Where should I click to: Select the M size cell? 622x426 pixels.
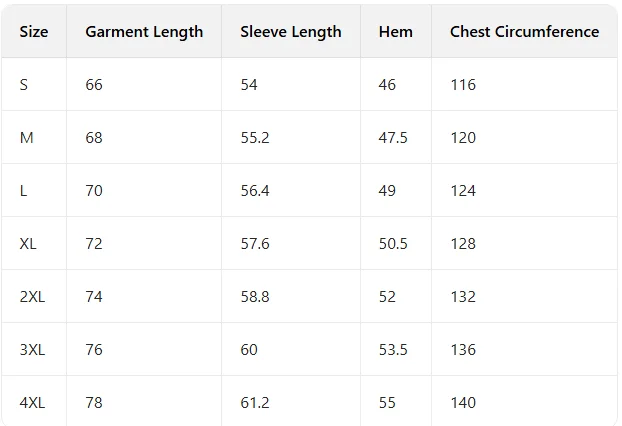tap(27, 138)
